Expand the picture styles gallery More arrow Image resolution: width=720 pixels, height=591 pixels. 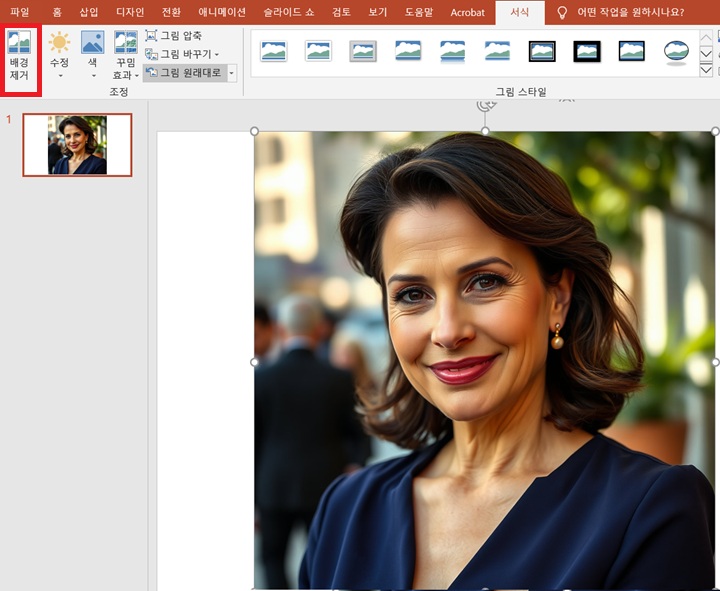[706, 70]
